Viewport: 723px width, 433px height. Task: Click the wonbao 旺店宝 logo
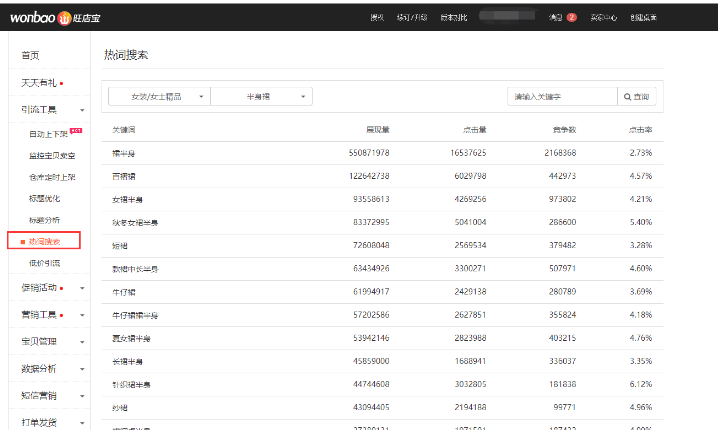click(57, 17)
